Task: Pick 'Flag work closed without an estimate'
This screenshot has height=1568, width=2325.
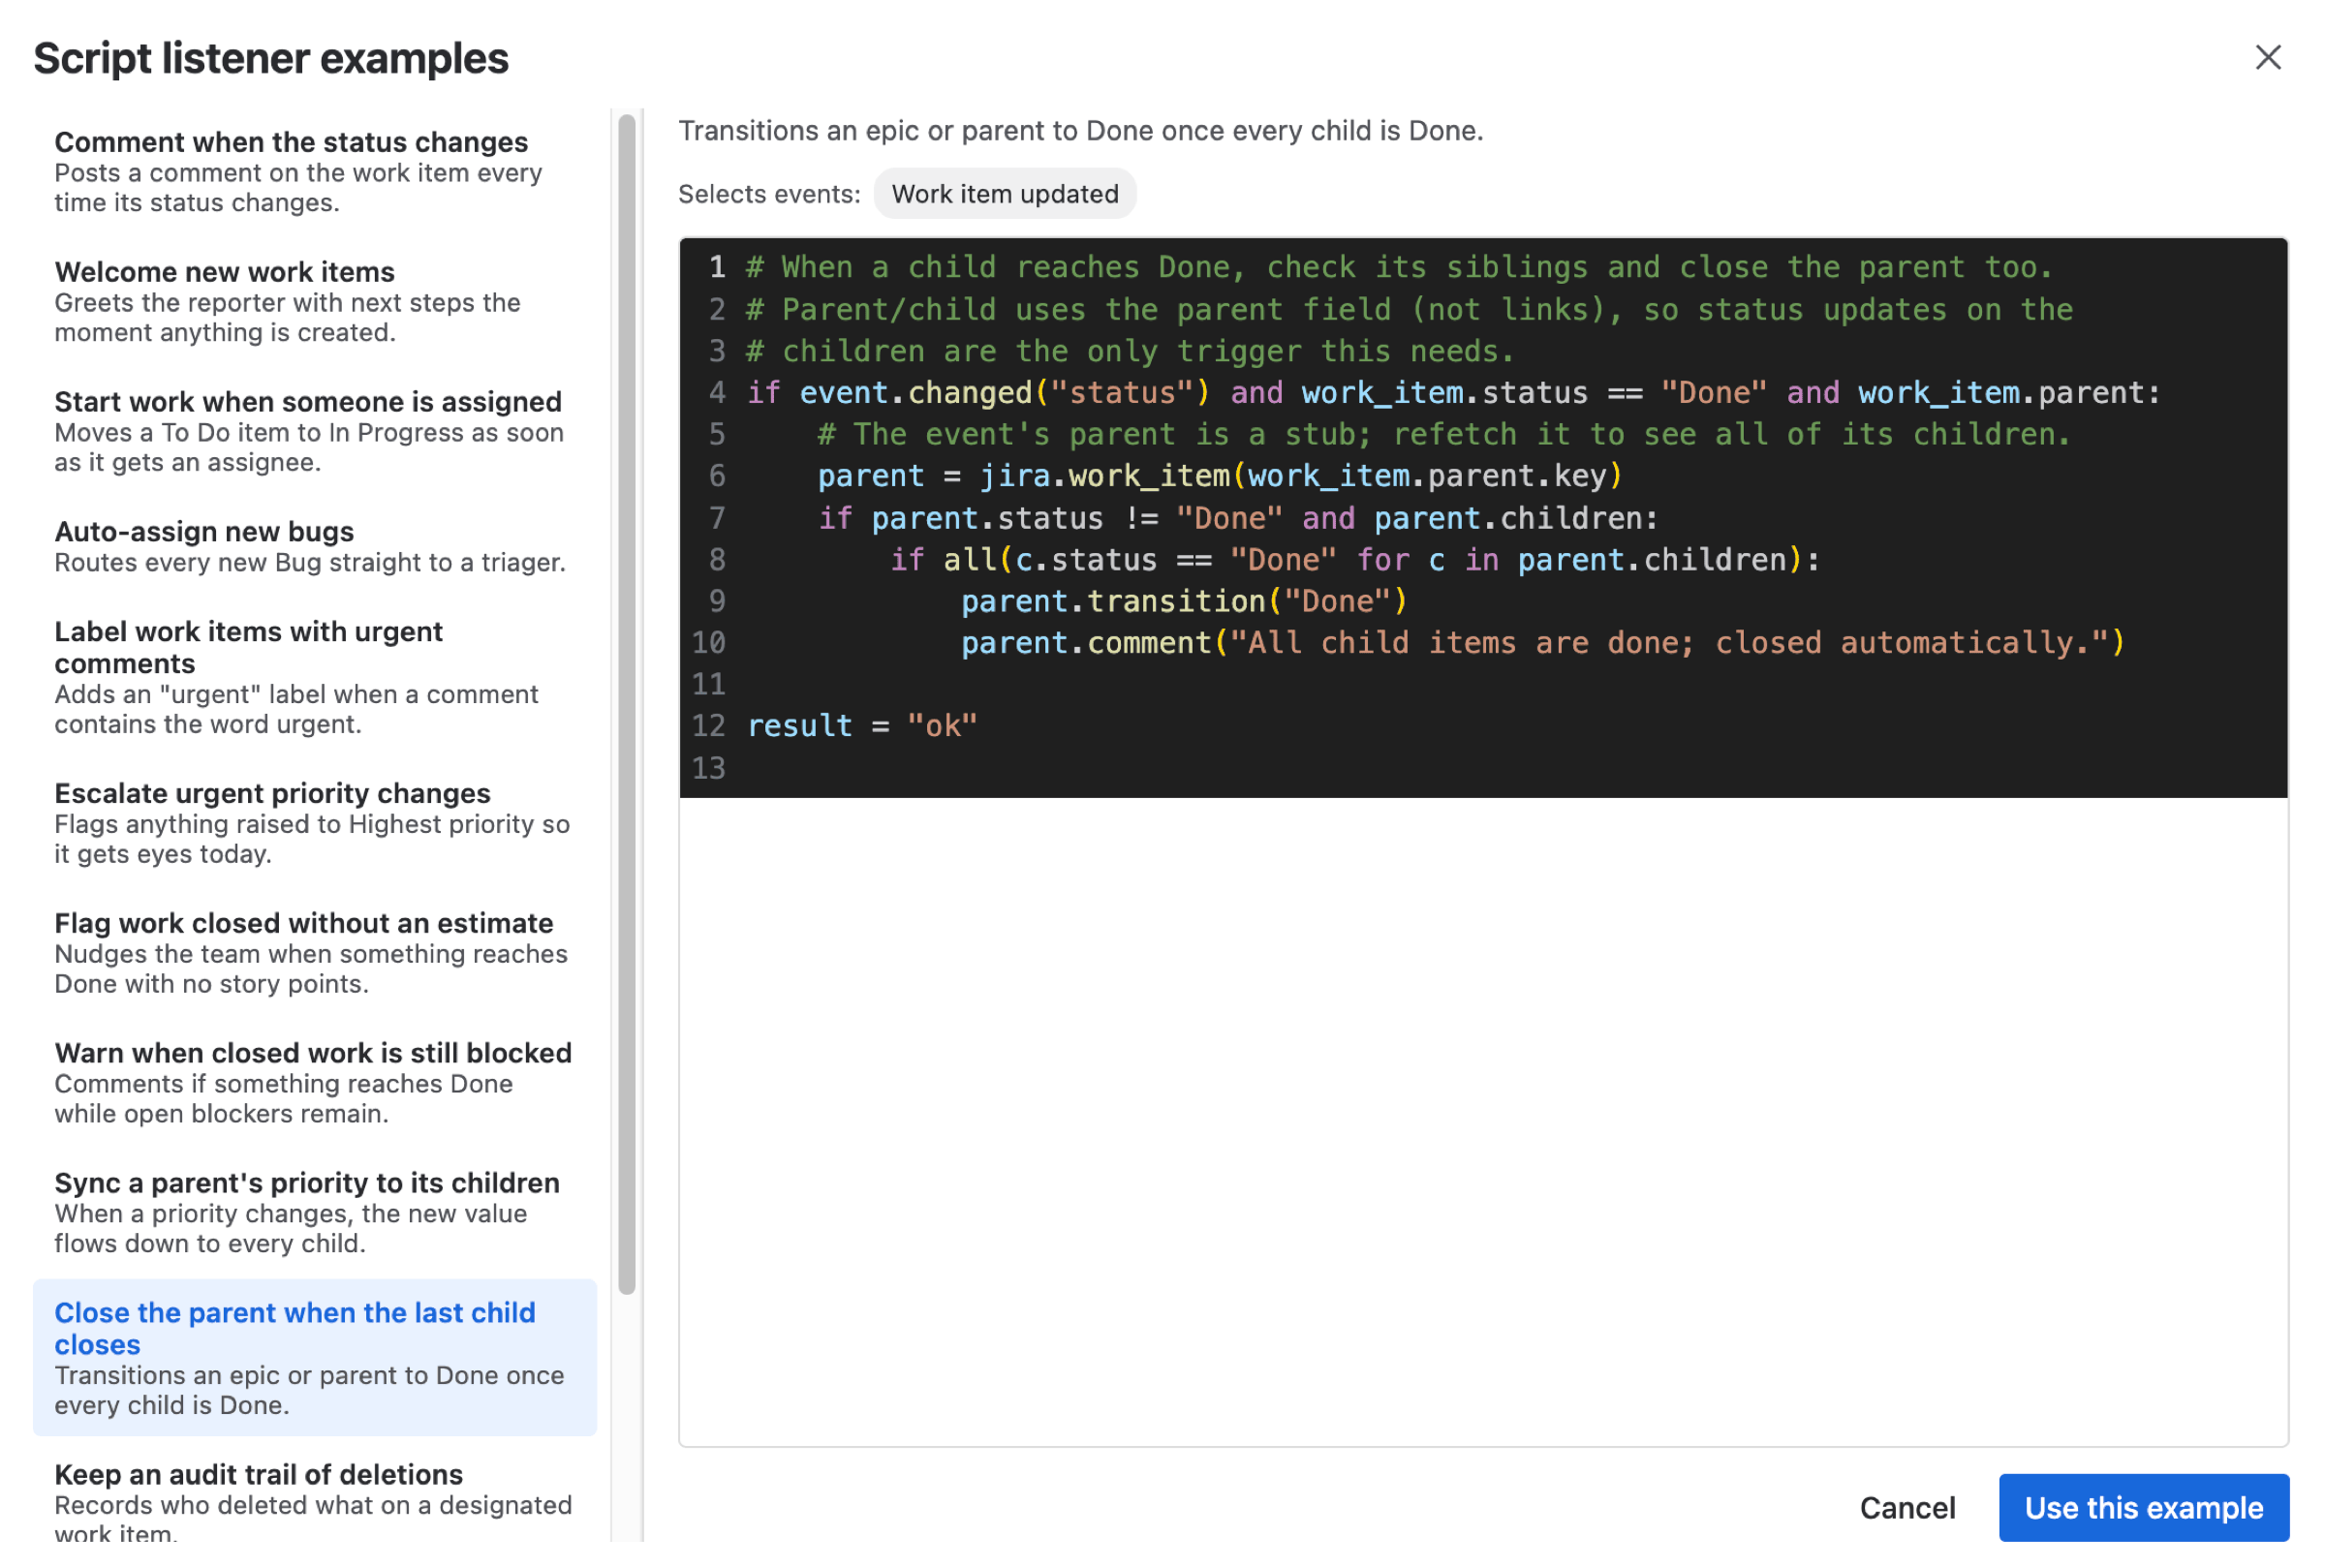Action: click(315, 953)
